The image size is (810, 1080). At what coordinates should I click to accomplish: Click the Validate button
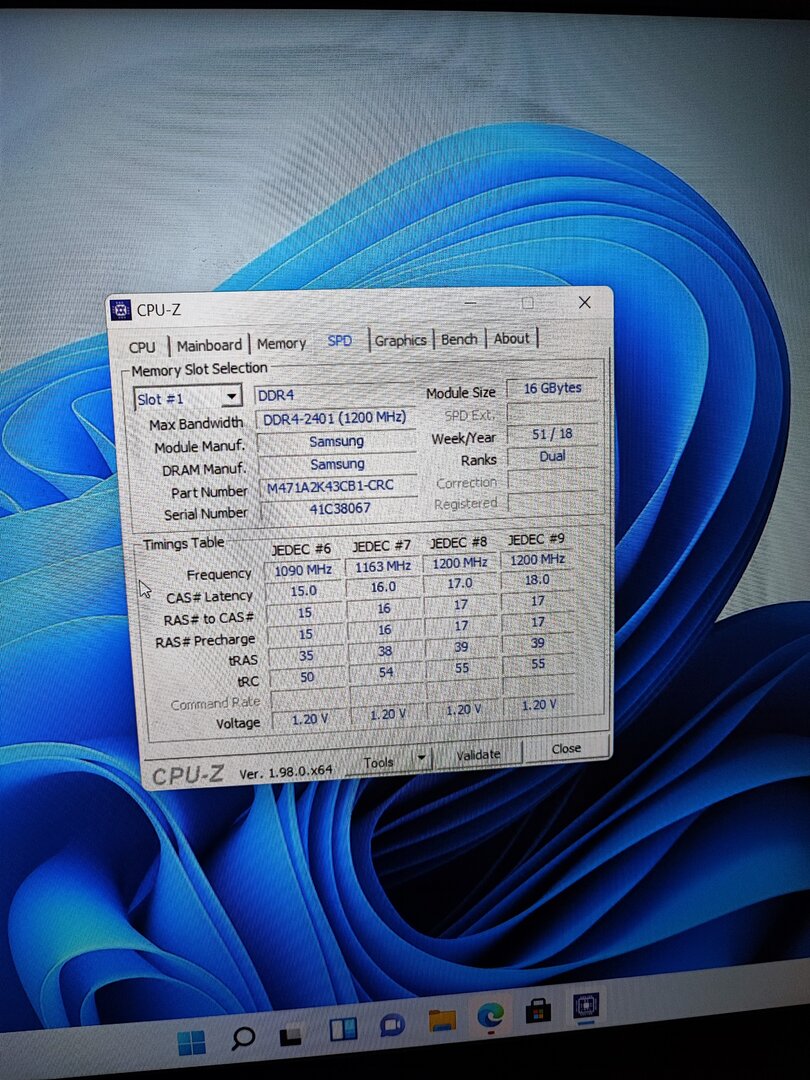click(477, 755)
